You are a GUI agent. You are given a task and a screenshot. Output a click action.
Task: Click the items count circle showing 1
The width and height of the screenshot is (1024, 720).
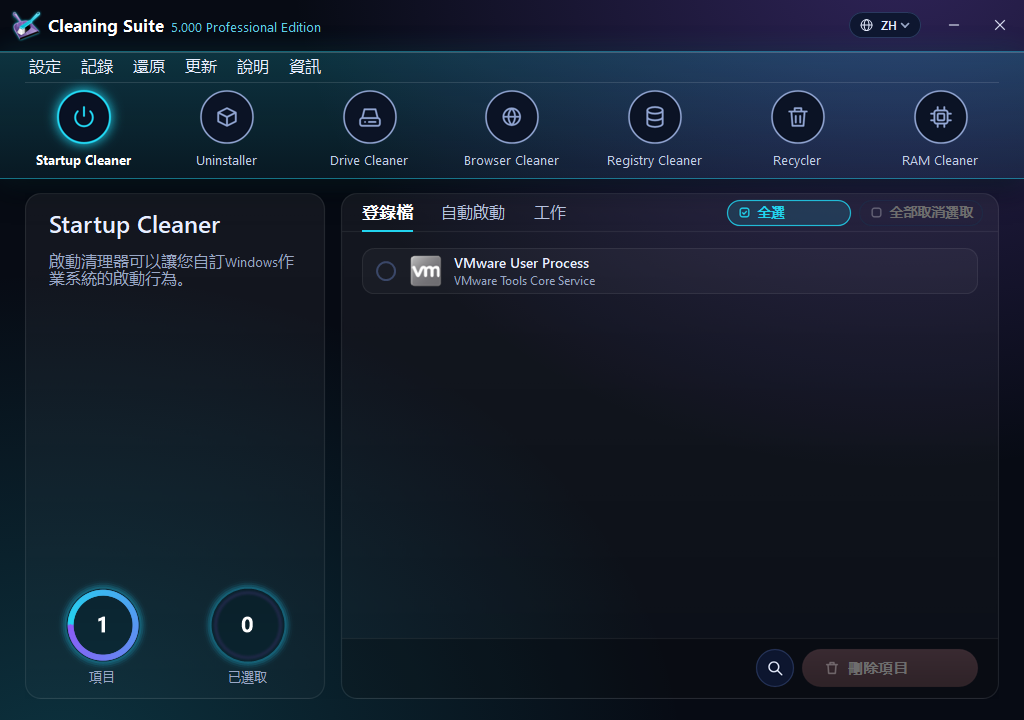pos(103,625)
